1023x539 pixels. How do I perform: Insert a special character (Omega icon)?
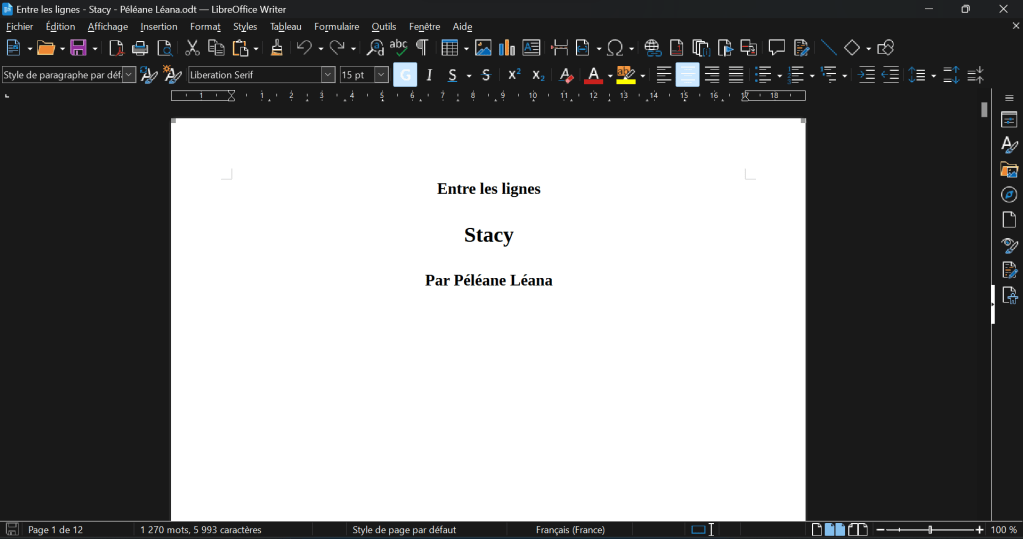coord(616,48)
